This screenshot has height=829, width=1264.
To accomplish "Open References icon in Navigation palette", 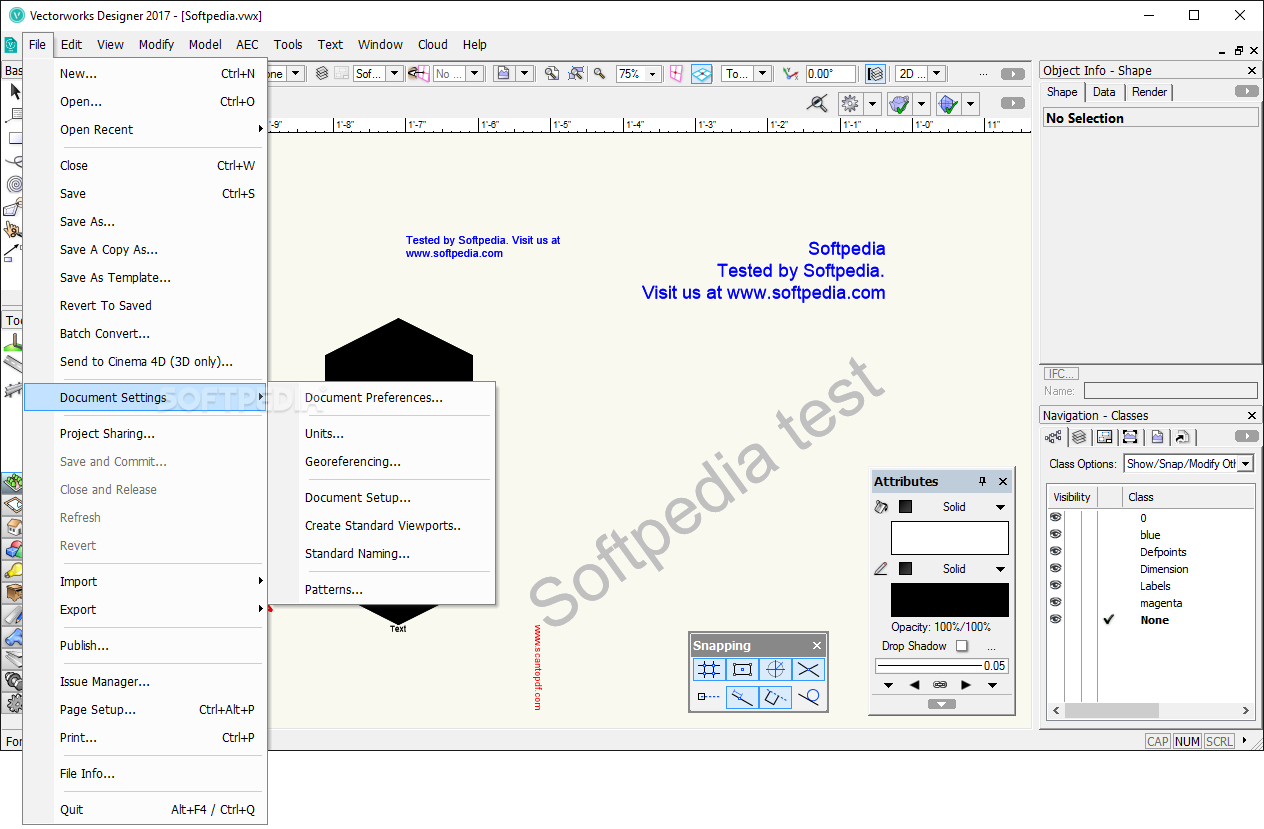I will pos(1182,437).
